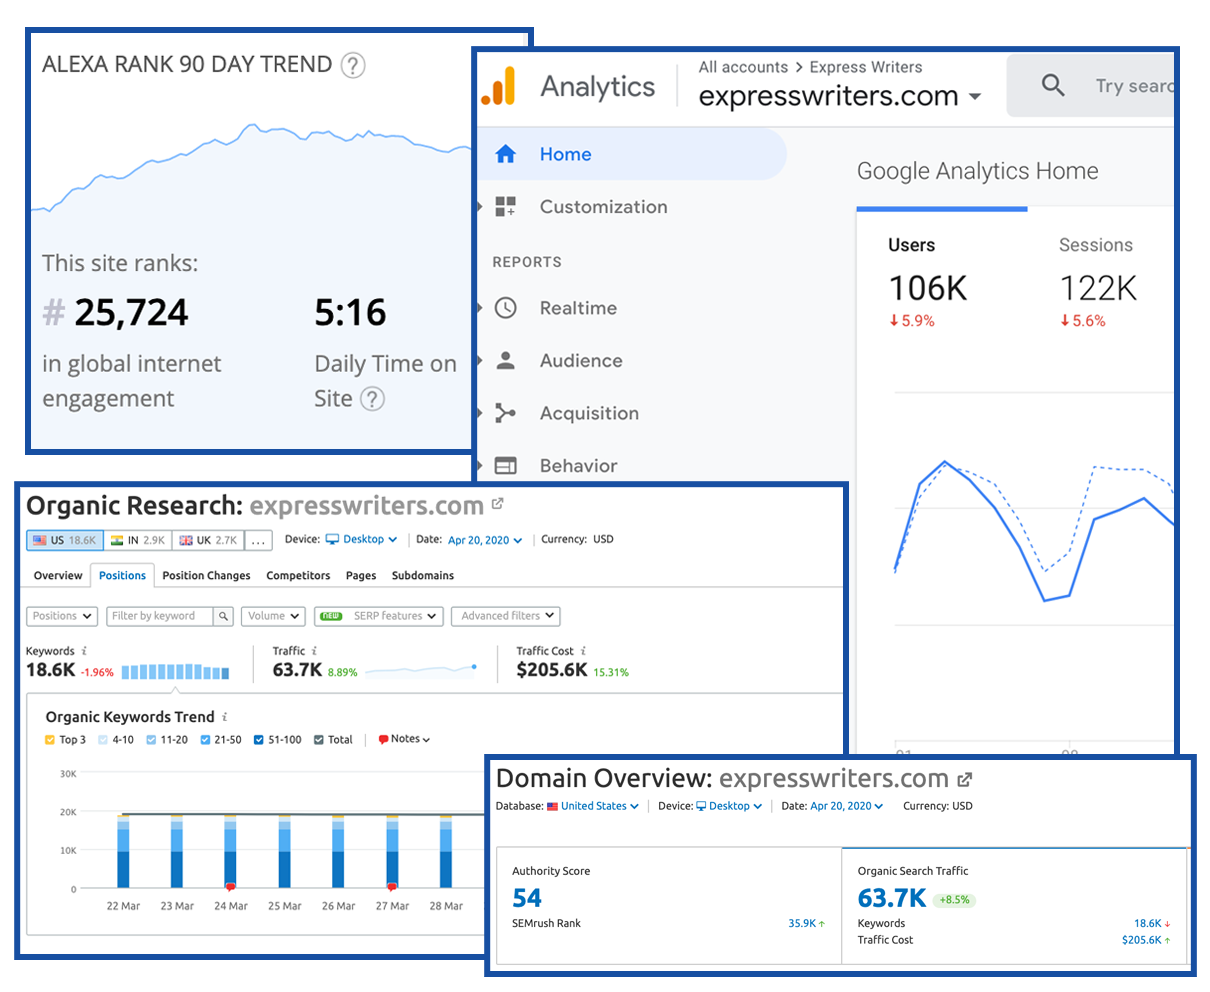Open Realtime reports via the clock icon
The width and height of the screenshot is (1210, 992).
pos(506,308)
